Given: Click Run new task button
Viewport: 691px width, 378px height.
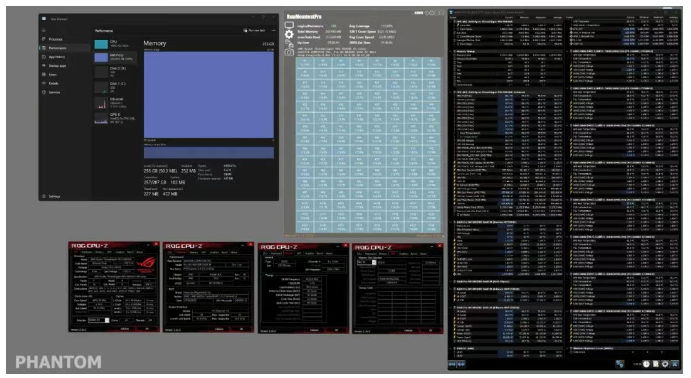Looking at the screenshot, I should pos(254,30).
